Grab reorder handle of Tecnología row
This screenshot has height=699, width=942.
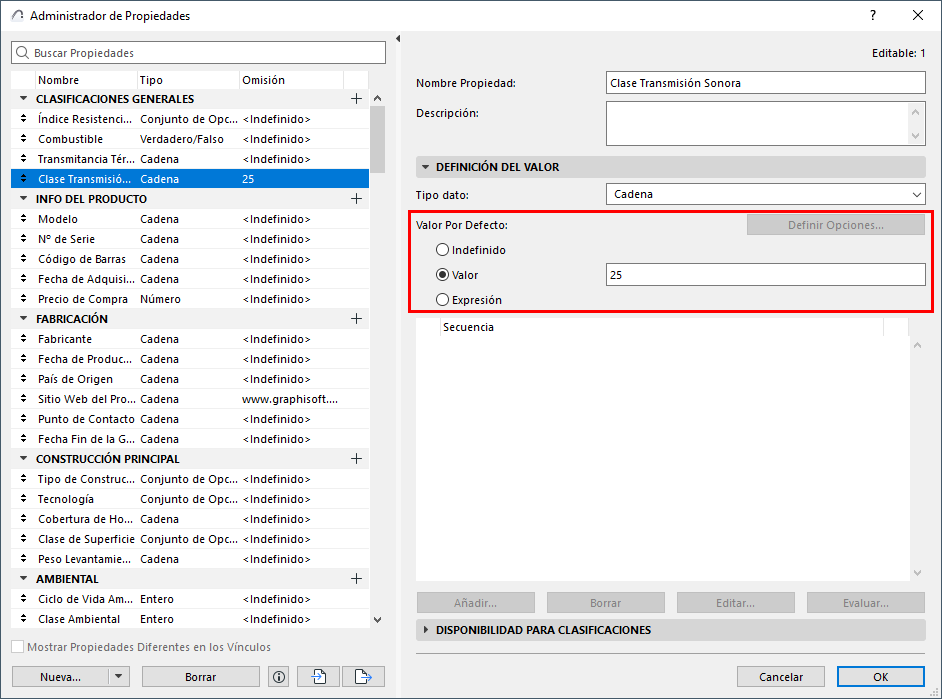23,498
